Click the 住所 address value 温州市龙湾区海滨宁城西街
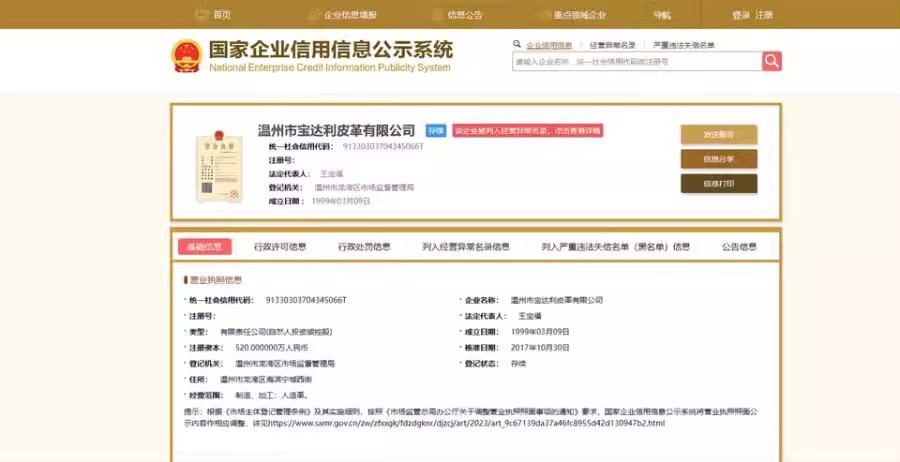 click(x=266, y=380)
